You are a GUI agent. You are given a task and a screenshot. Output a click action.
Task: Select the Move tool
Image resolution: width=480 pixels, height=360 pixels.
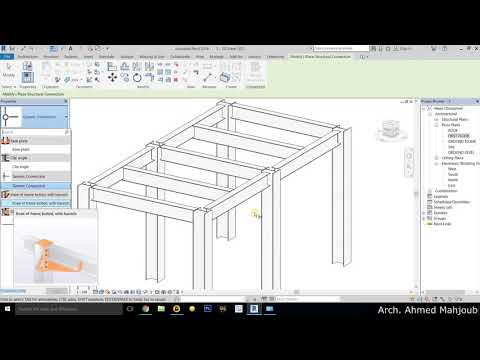[112, 78]
